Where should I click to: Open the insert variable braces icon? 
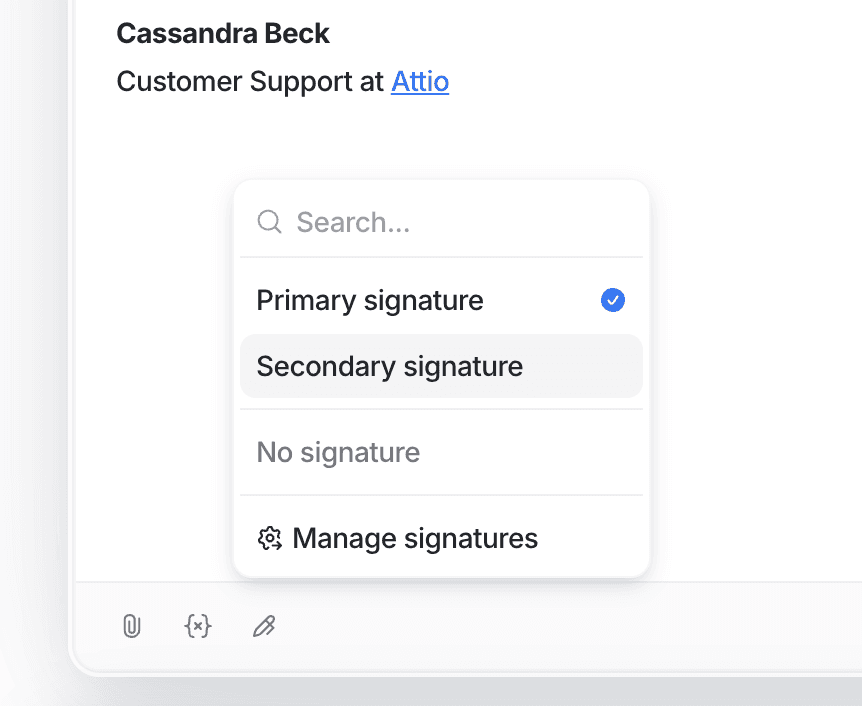(198, 627)
